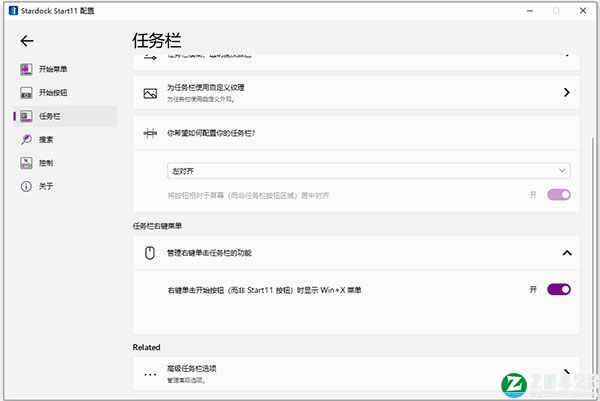Click the 管理右键单击任务栏的功能 text
Viewport: 600px width, 401px height.
point(209,253)
